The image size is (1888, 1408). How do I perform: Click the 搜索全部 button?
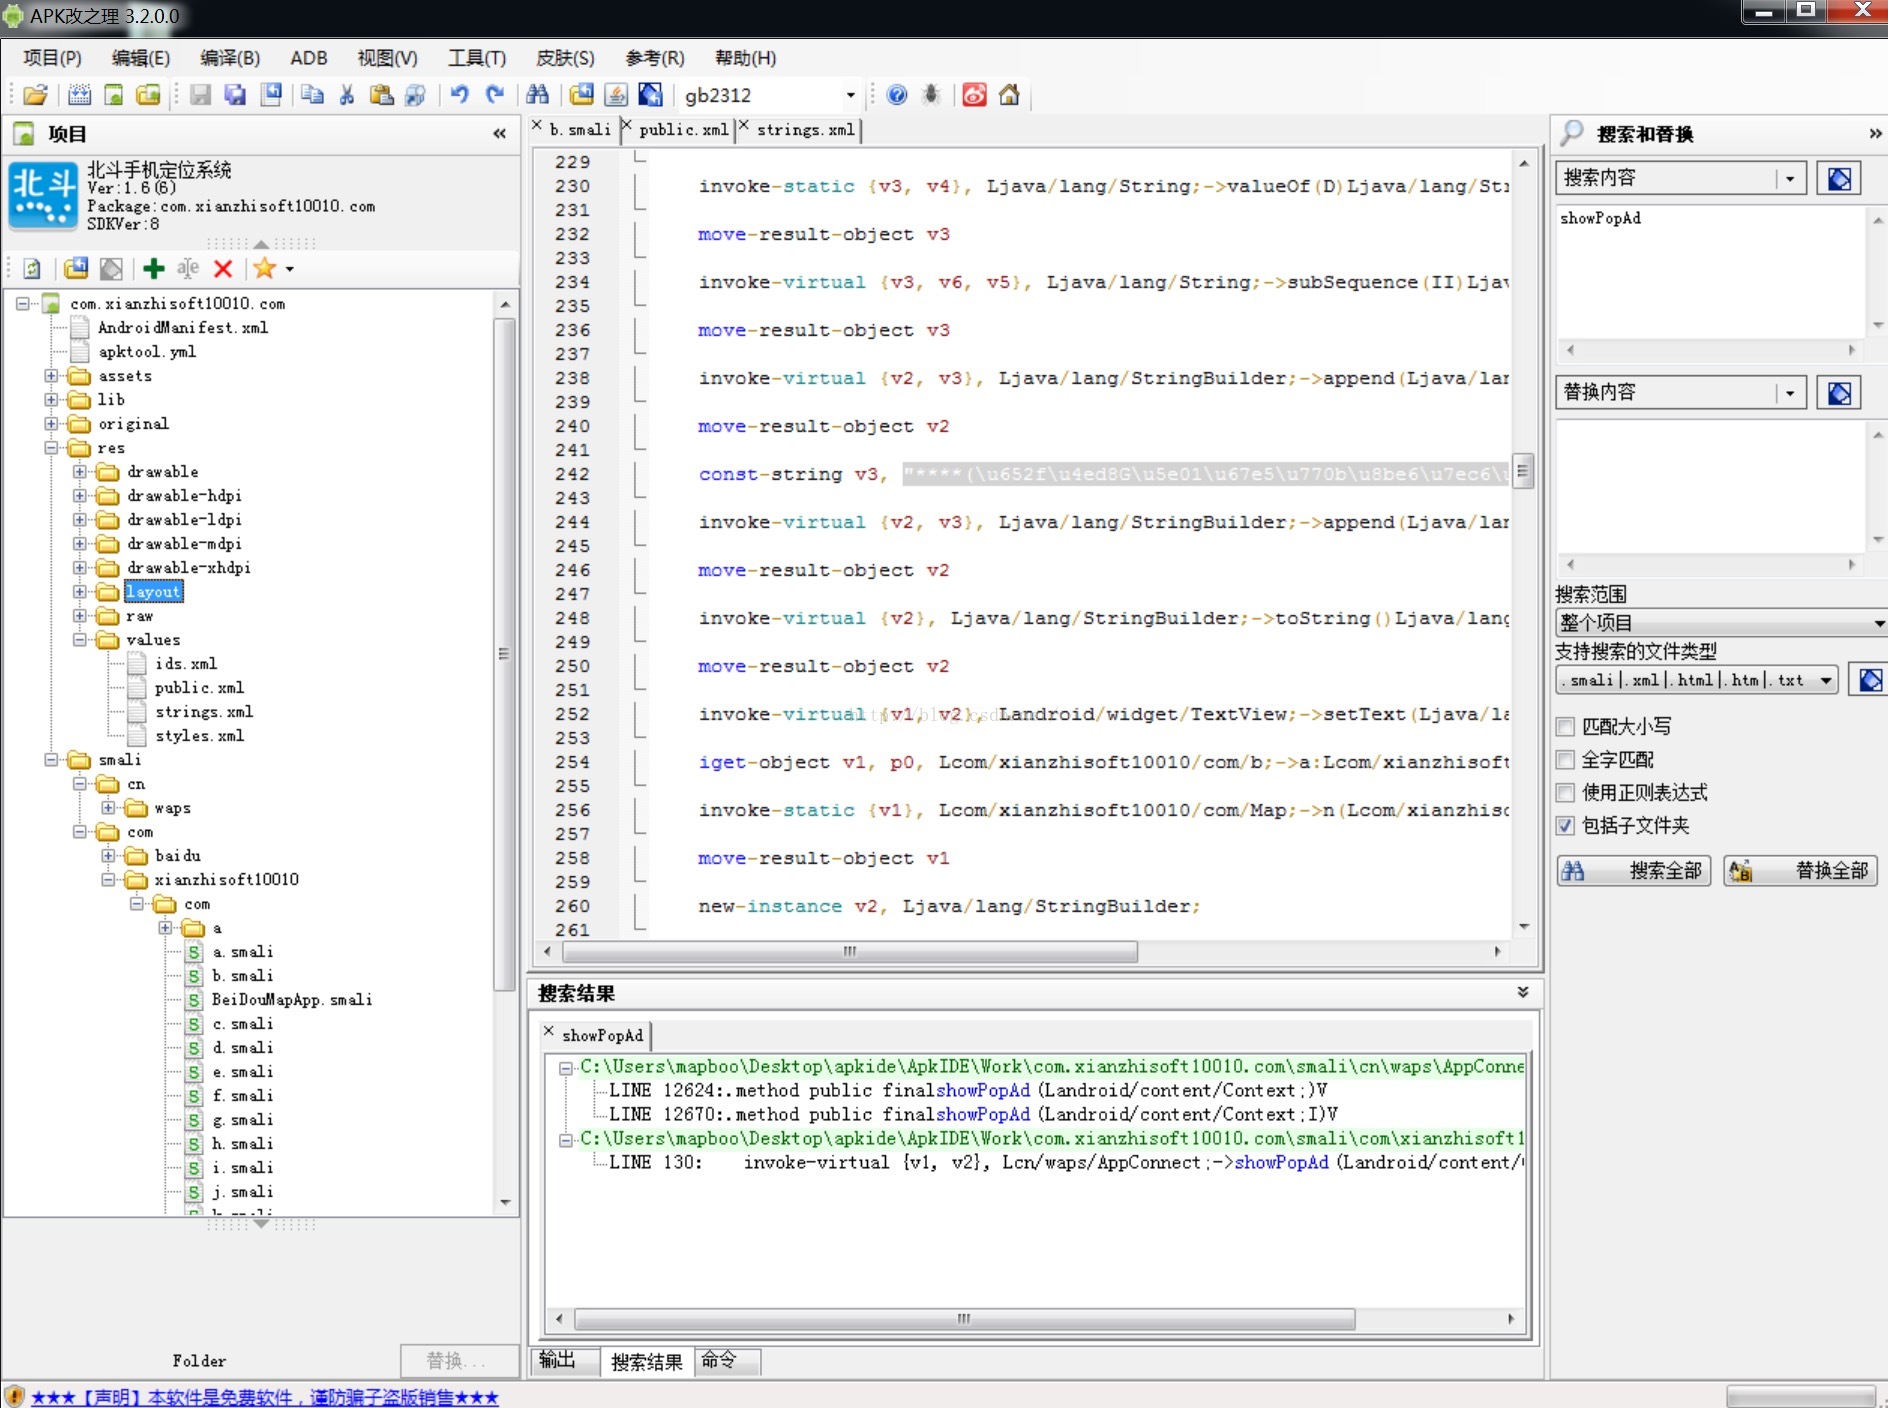pyautogui.click(x=1634, y=871)
